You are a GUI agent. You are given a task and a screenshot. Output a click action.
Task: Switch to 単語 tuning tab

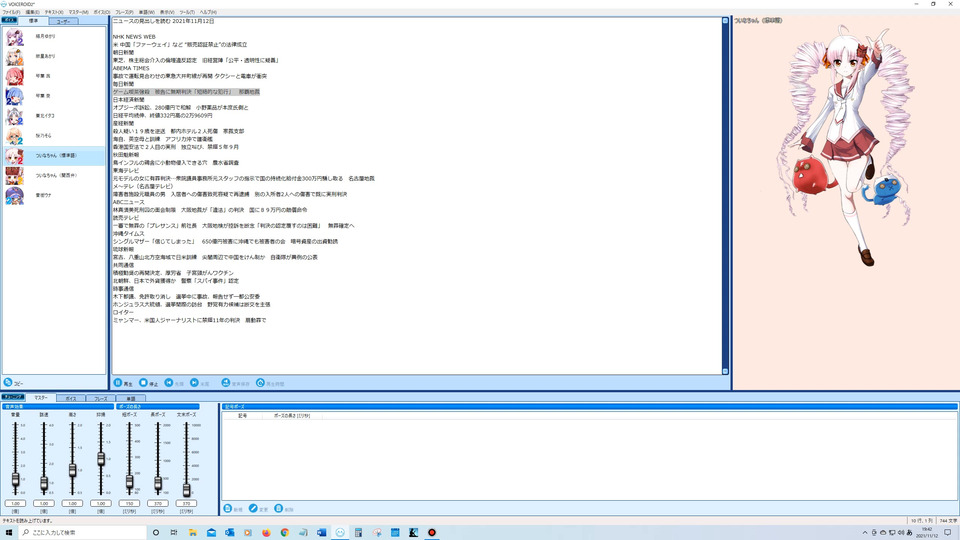130,399
